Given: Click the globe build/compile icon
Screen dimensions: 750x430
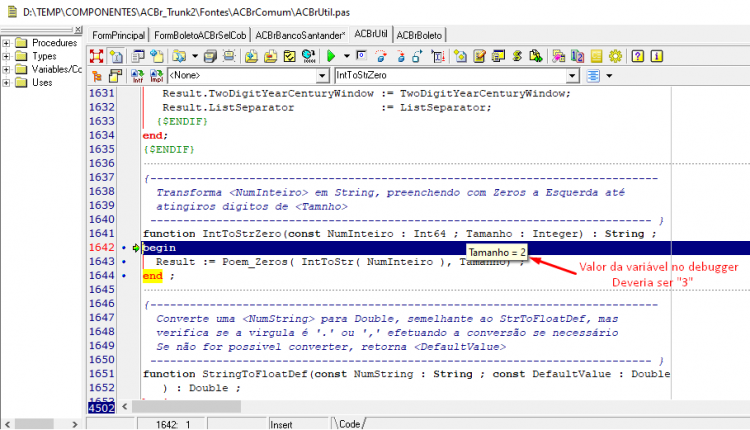Looking at the screenshot, I should click(x=309, y=56).
